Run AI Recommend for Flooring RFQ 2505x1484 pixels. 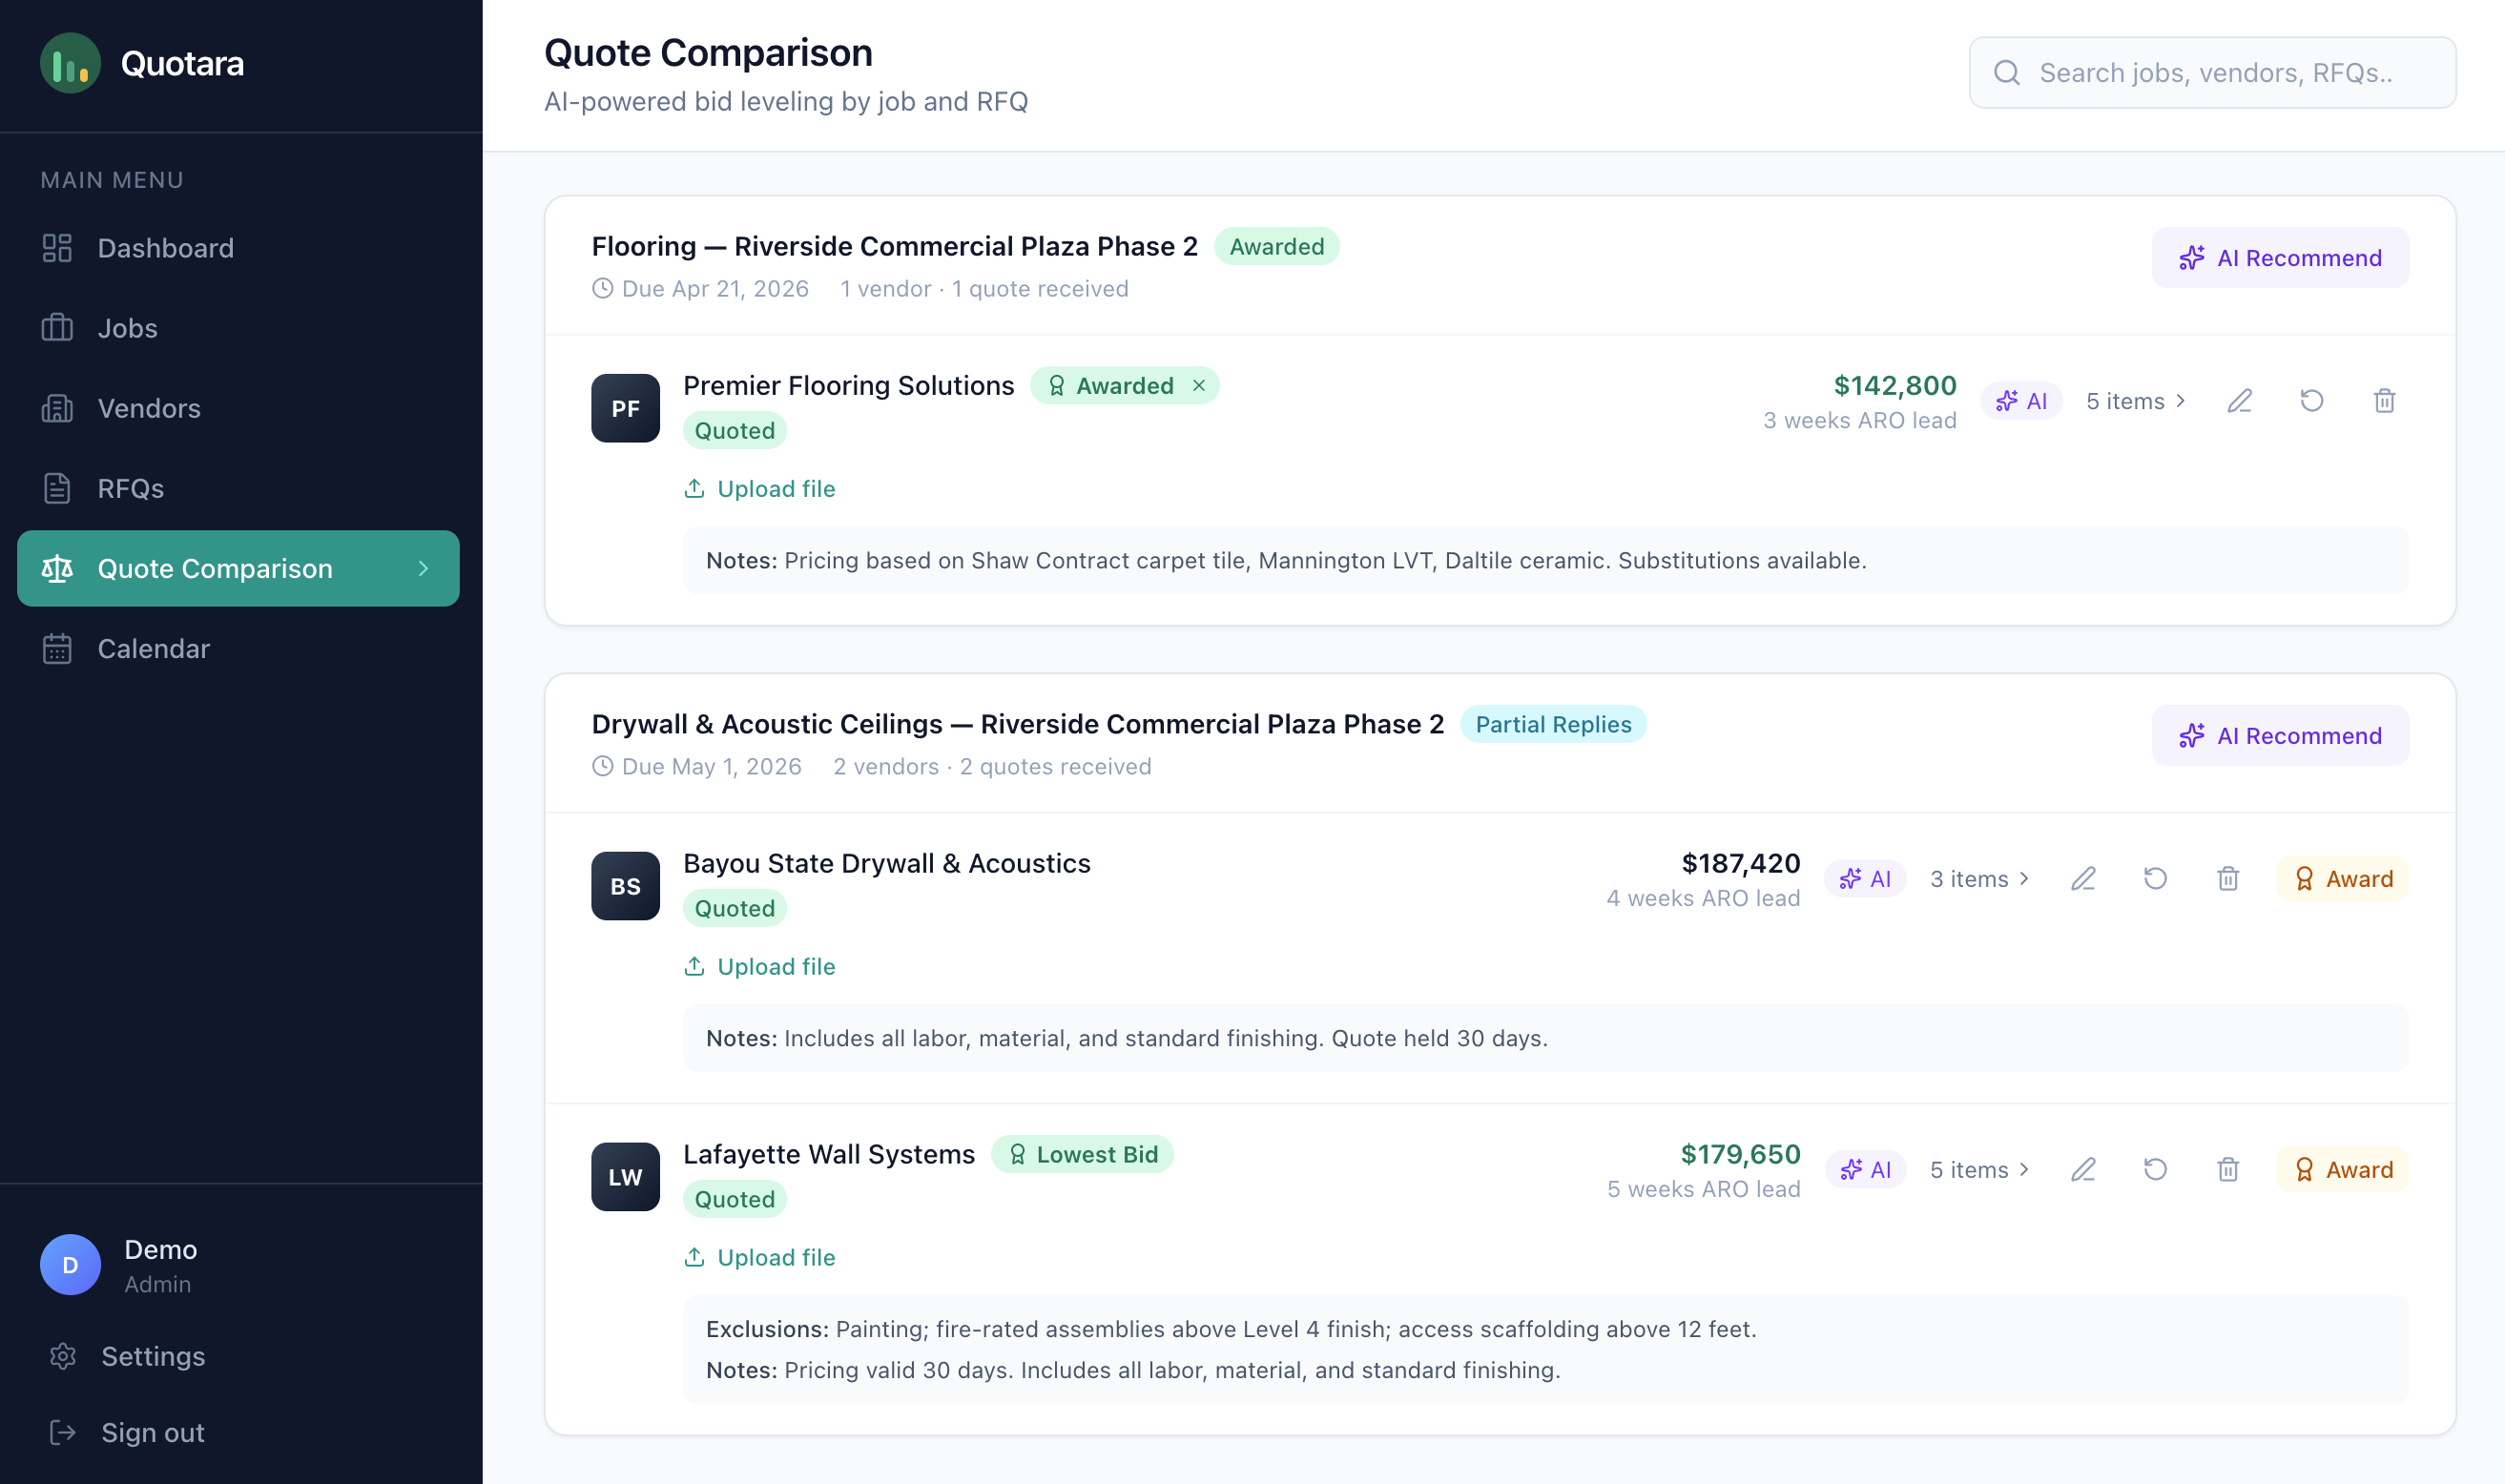(2280, 258)
